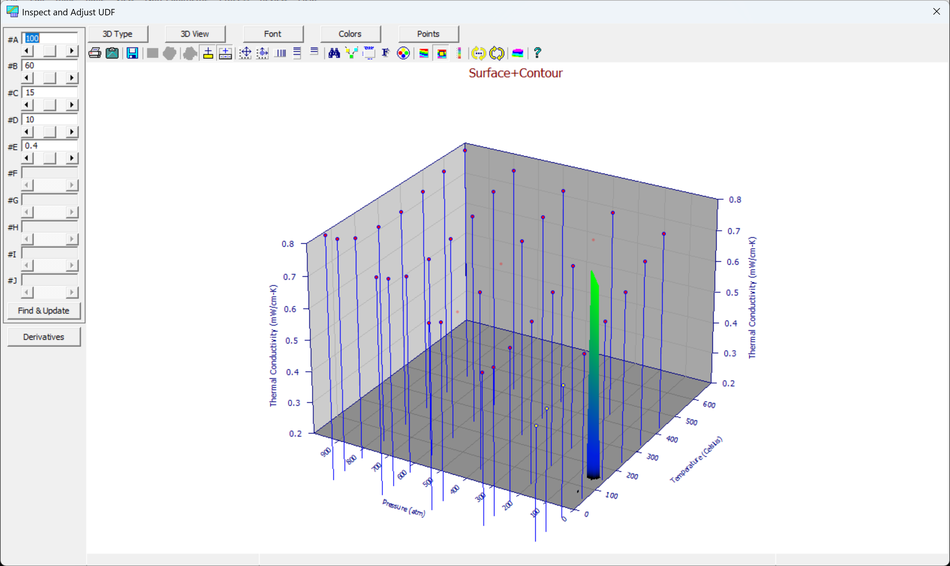Decrease parameter #A with left arrow
The height and width of the screenshot is (566, 950).
pos(27,51)
